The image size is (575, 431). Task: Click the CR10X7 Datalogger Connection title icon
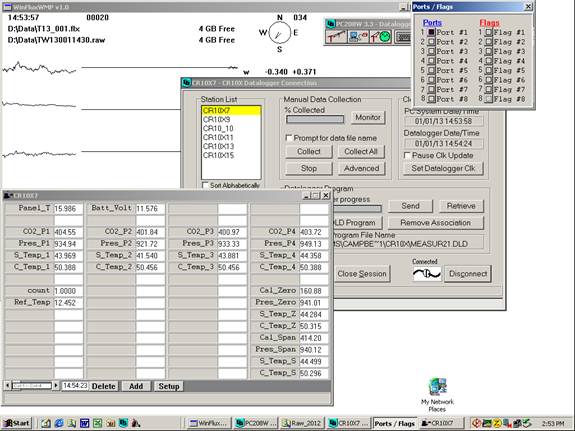186,83
